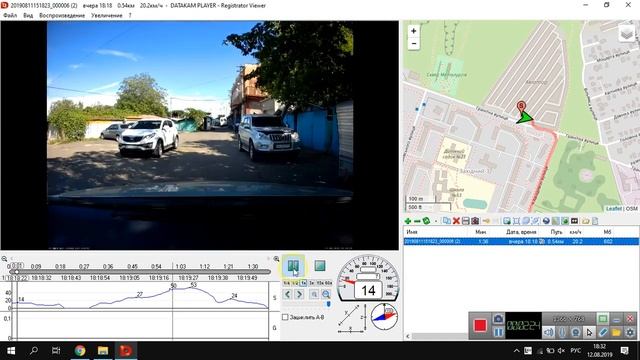
Task: Click the speed graph peak labeled 53
Action: 194,285
